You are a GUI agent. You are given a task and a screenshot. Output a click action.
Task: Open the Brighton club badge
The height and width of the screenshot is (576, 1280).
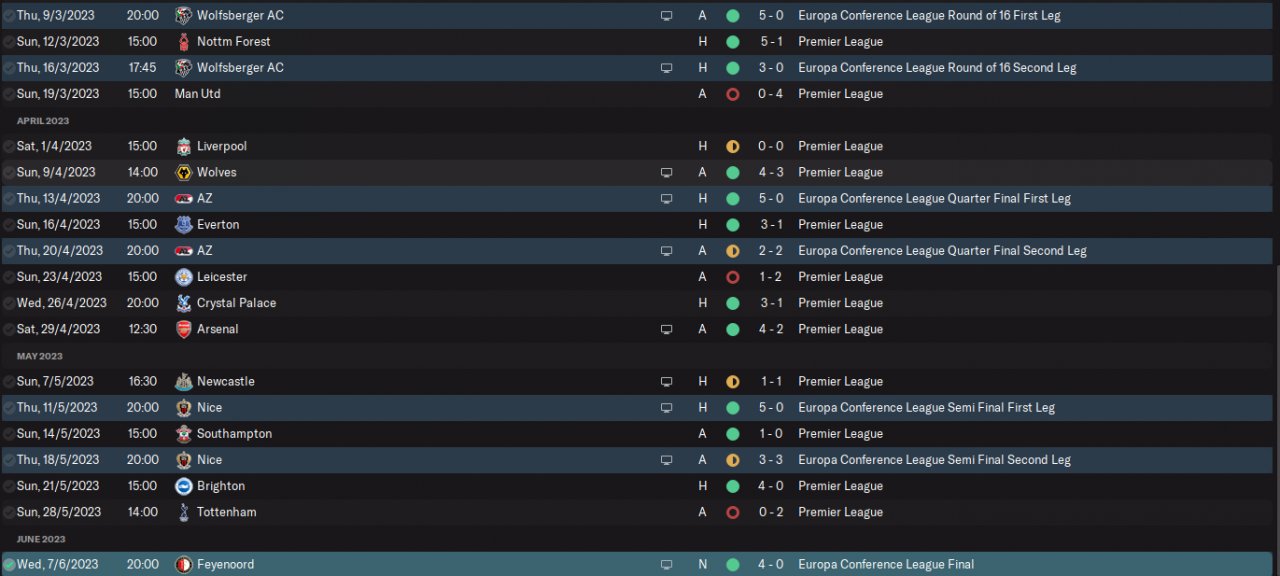(183, 486)
